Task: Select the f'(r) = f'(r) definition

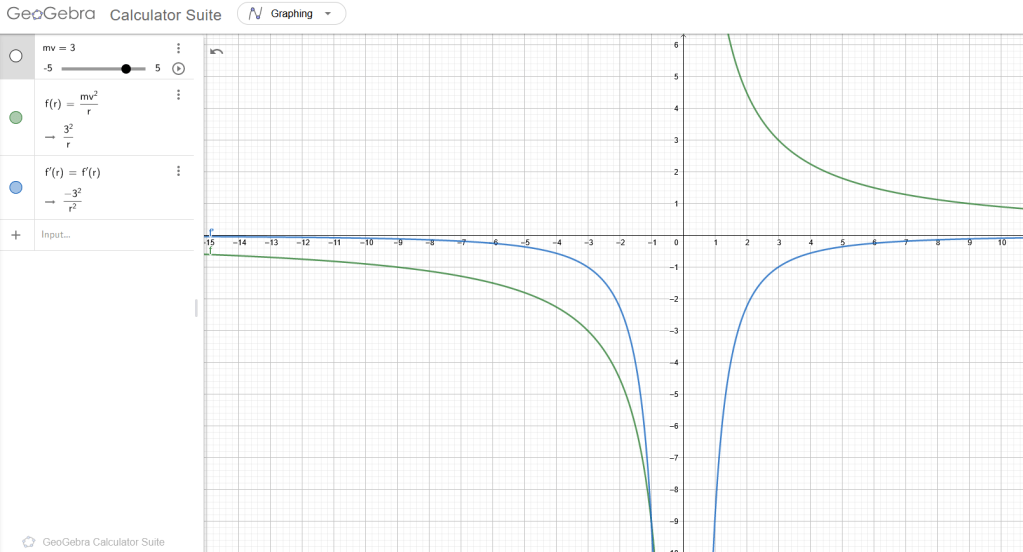Action: click(x=72, y=172)
